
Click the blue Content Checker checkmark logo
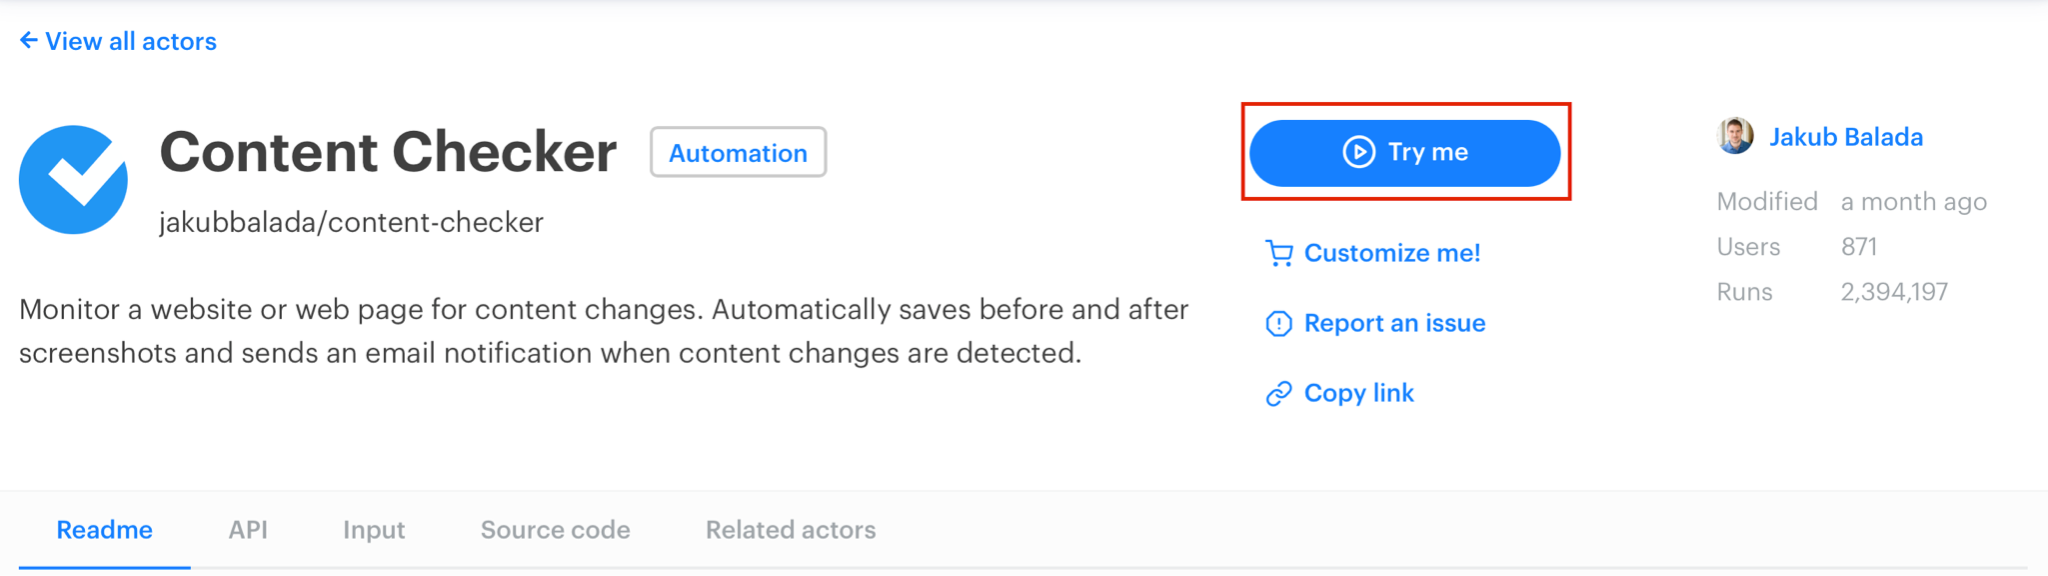[73, 180]
